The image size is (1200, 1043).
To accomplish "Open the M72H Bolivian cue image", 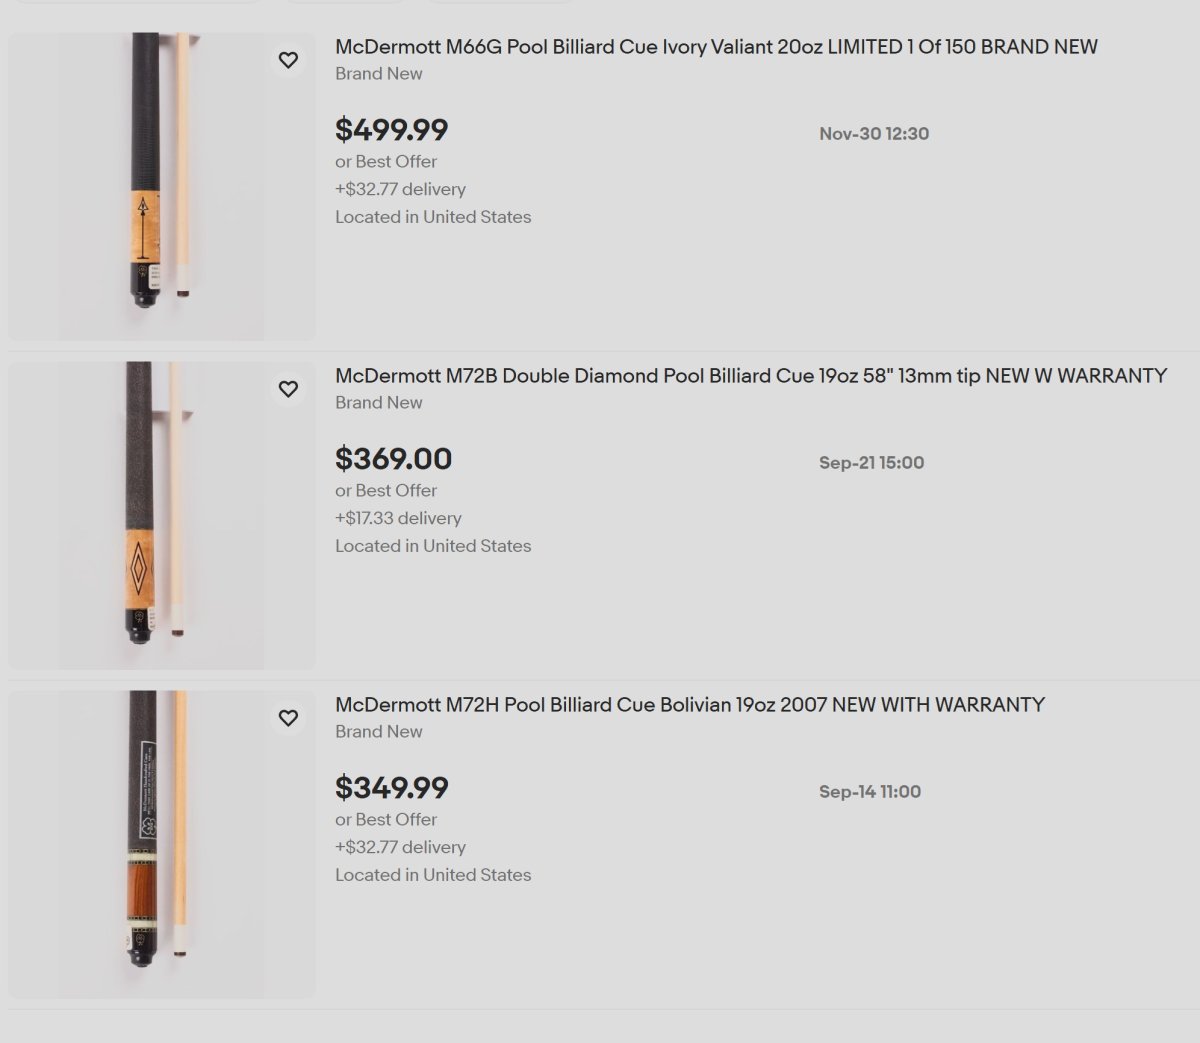I will click(x=161, y=844).
